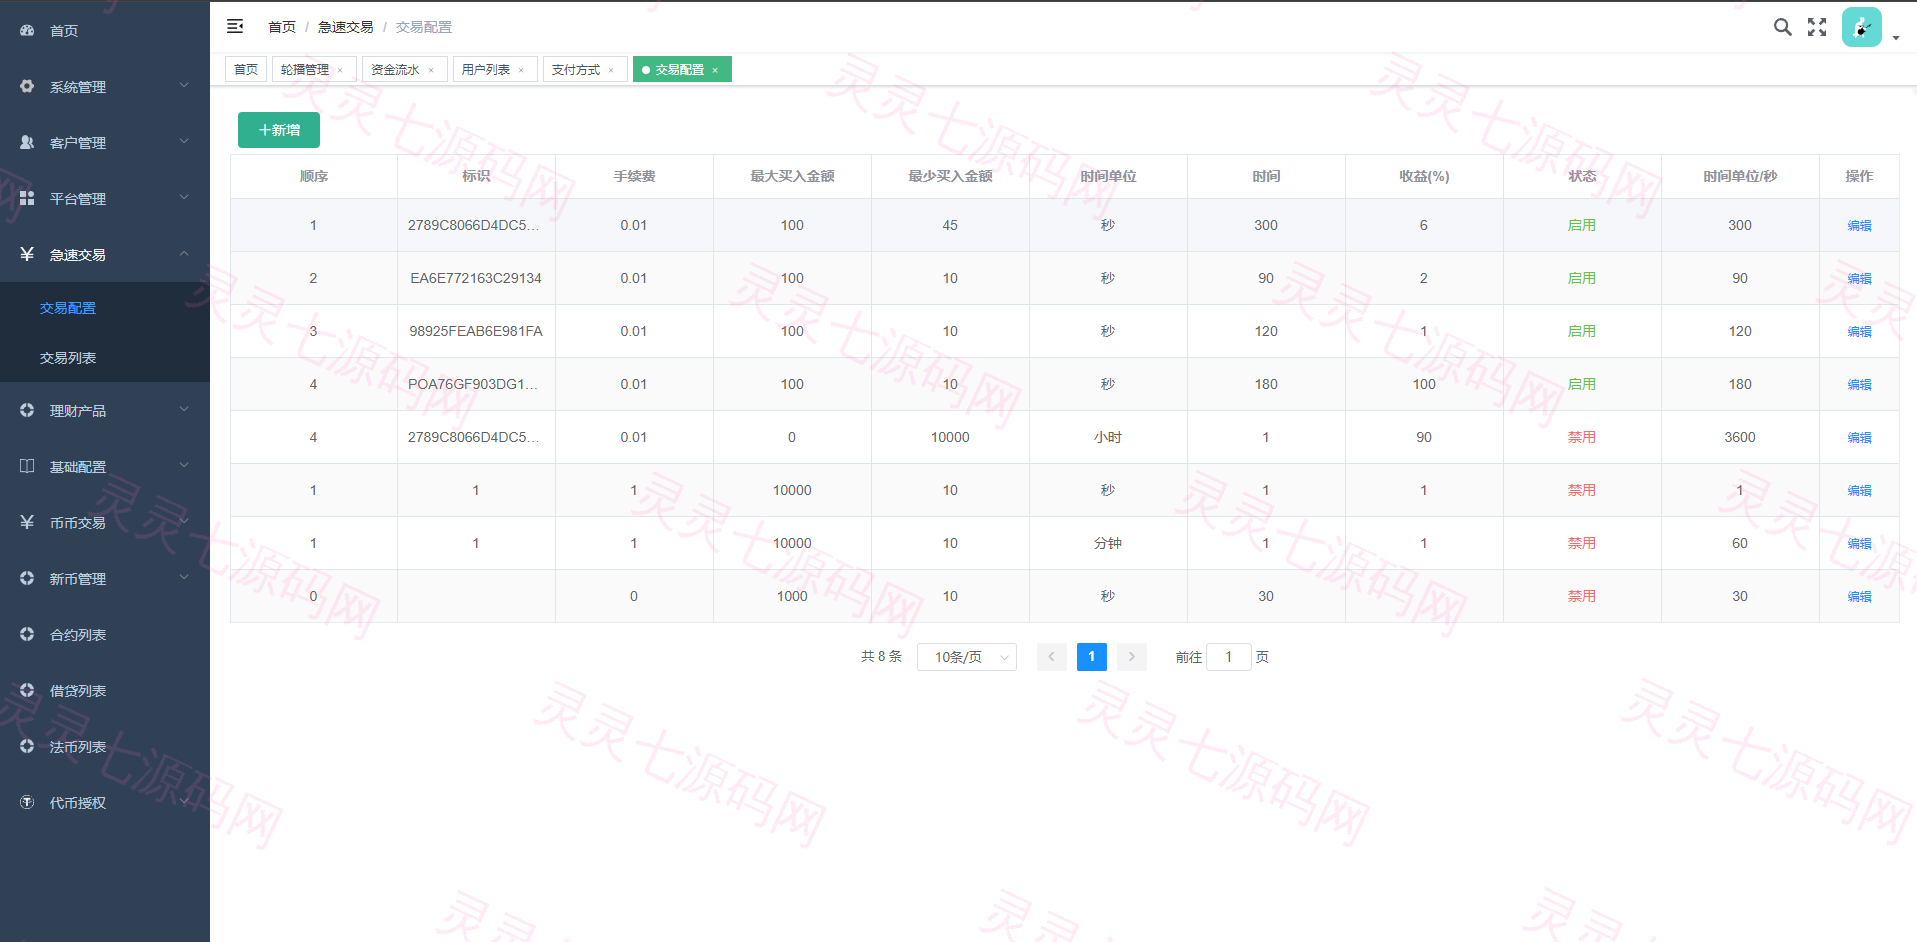Open the search magnifier icon
The image size is (1917, 942).
coord(1782,27)
